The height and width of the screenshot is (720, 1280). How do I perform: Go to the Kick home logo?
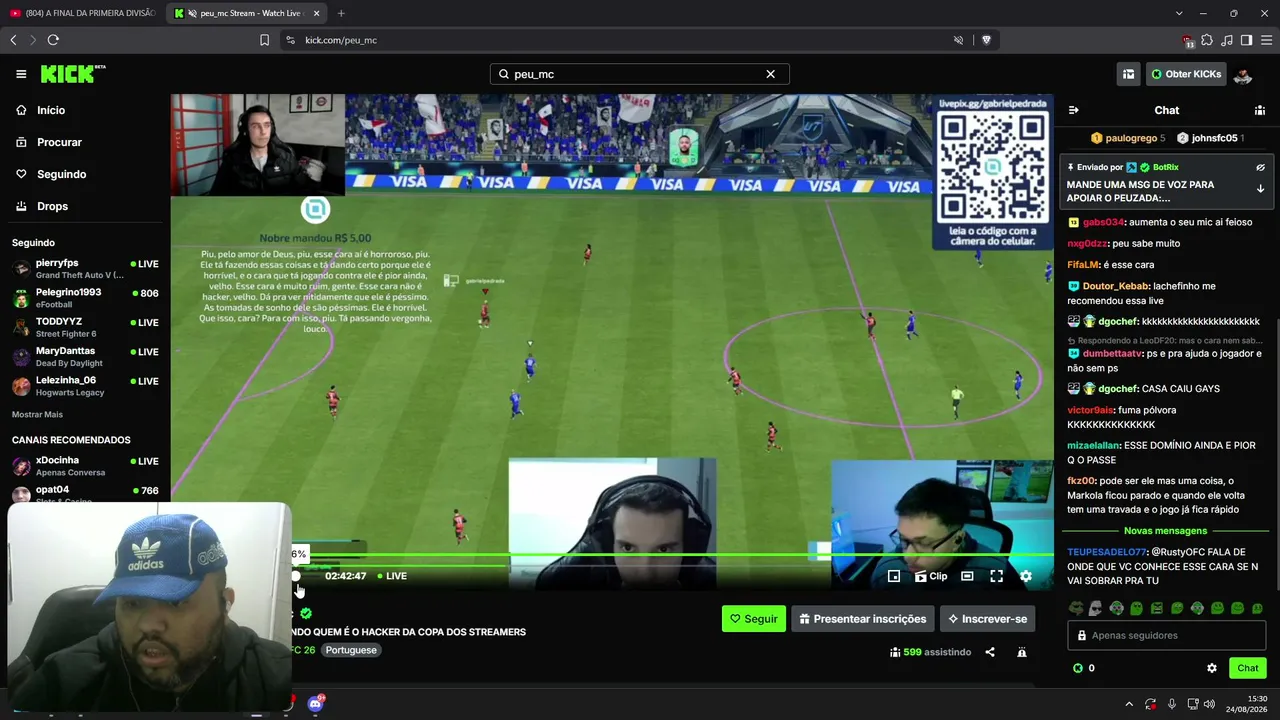(x=73, y=74)
